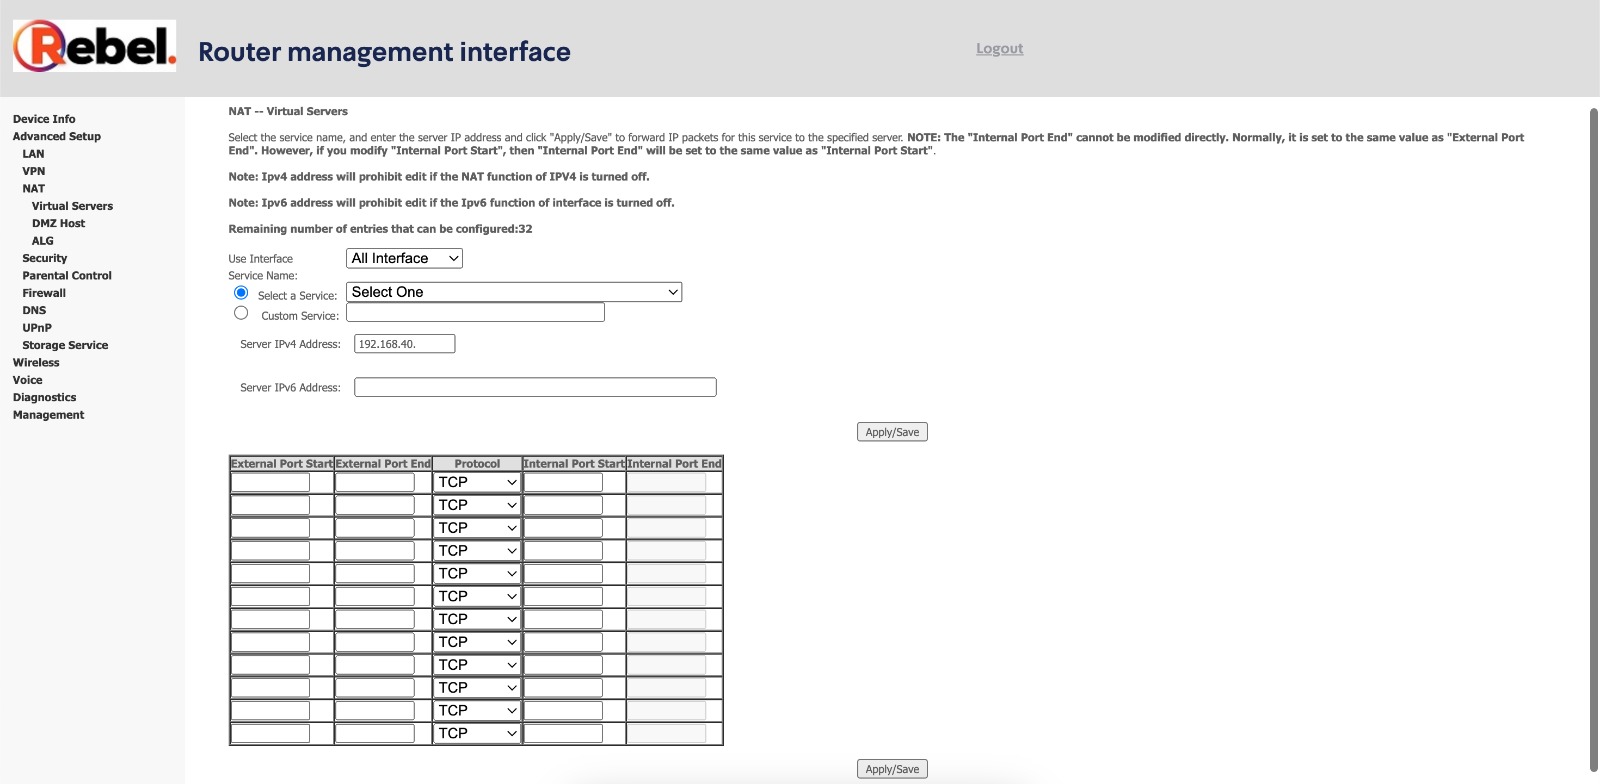Viewport: 1600px width, 784px height.
Task: Open the Firewall sidebar item
Action: tap(44, 293)
